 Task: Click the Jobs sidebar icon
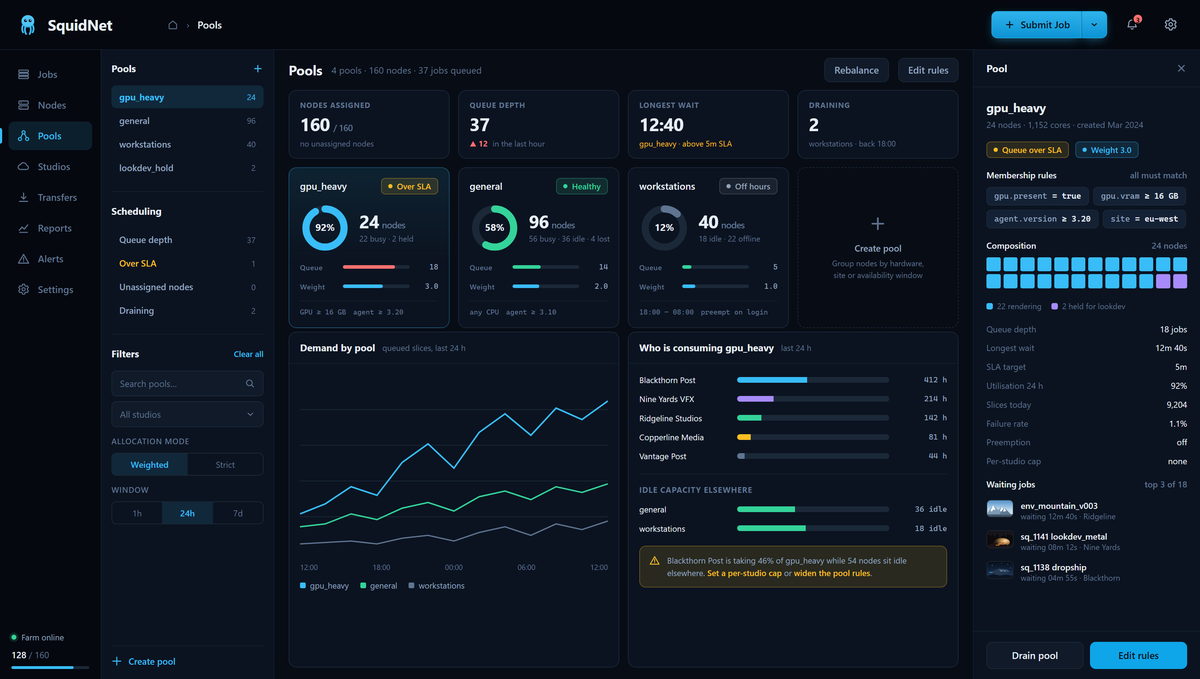(24, 74)
